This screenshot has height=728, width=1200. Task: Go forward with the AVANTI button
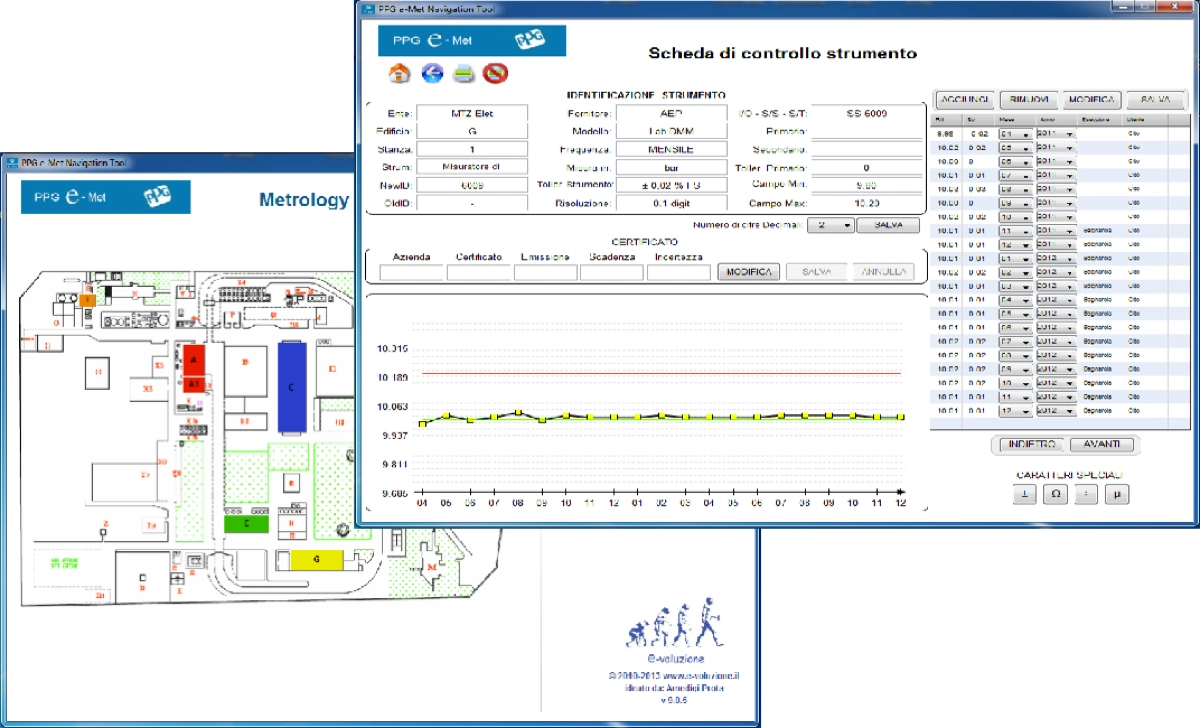(1101, 444)
